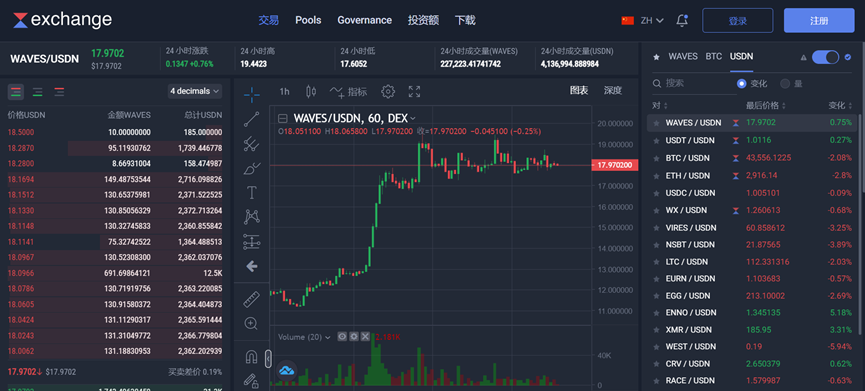Toggle chart fullscreen mode icon
The height and width of the screenshot is (391, 865).
point(414,91)
